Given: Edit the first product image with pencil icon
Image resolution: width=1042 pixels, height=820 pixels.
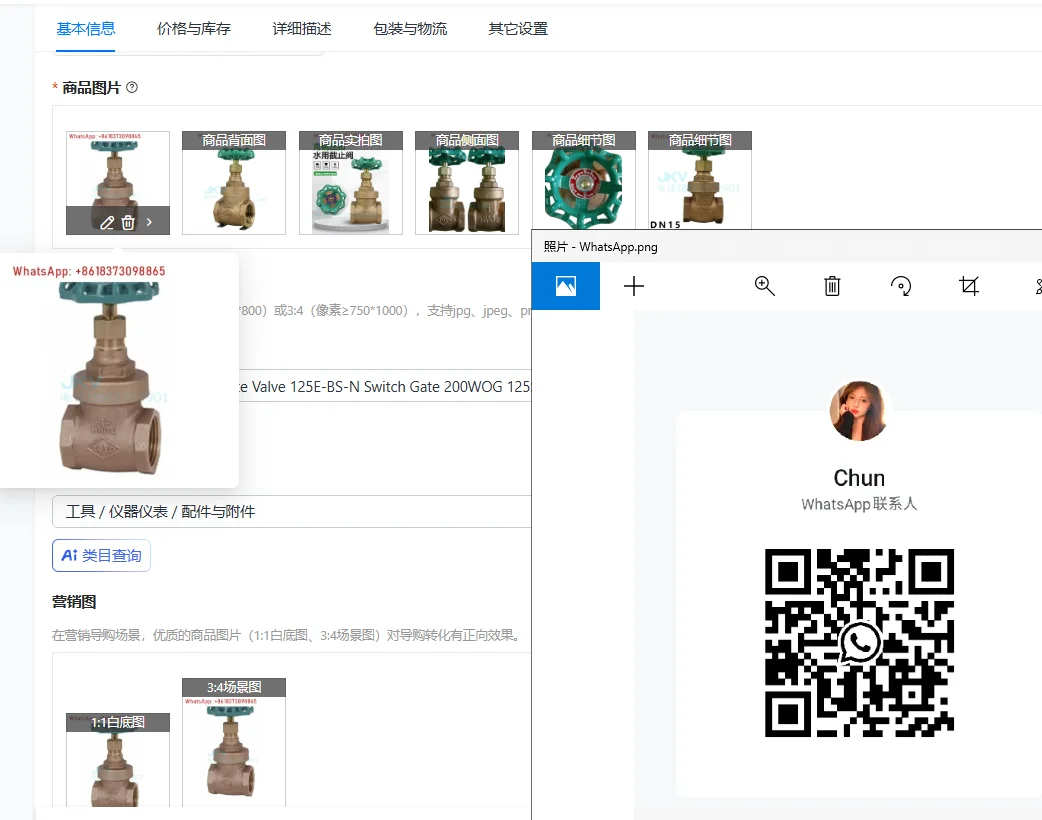Looking at the screenshot, I should [x=107, y=223].
